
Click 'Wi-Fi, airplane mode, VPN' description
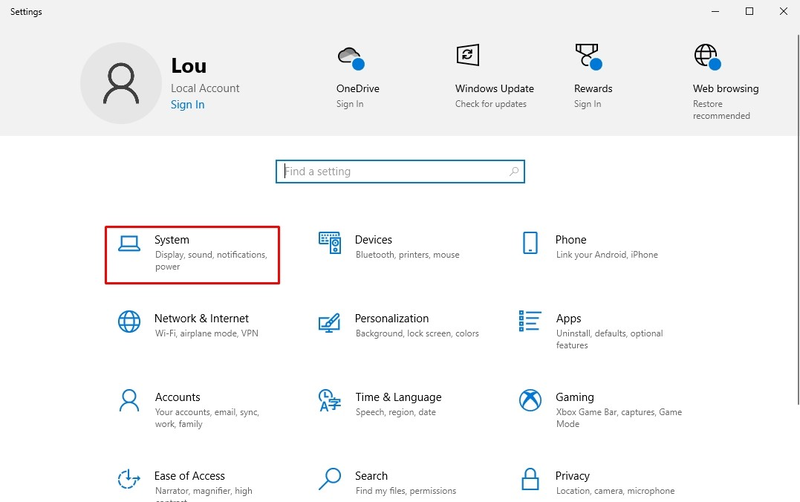pyautogui.click(x=207, y=333)
